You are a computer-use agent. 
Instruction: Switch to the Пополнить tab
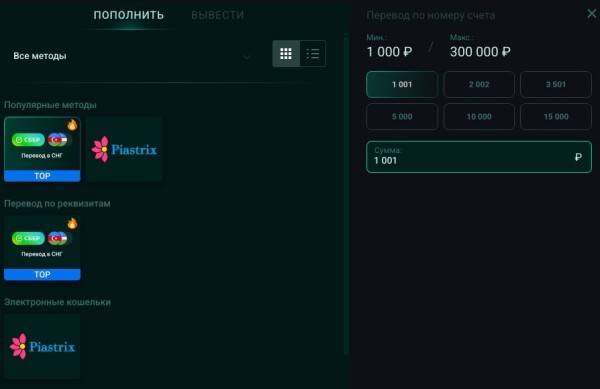pyautogui.click(x=129, y=15)
